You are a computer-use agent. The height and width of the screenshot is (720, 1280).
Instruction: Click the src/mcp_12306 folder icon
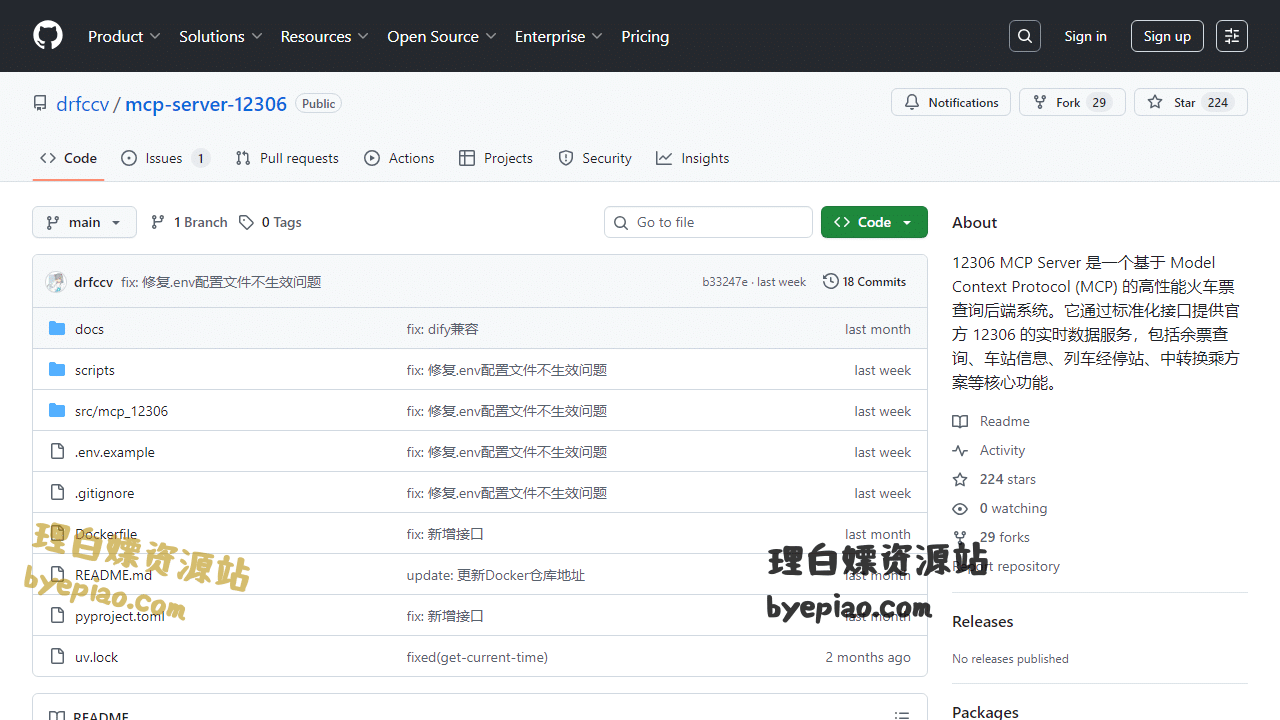[x=57, y=411]
